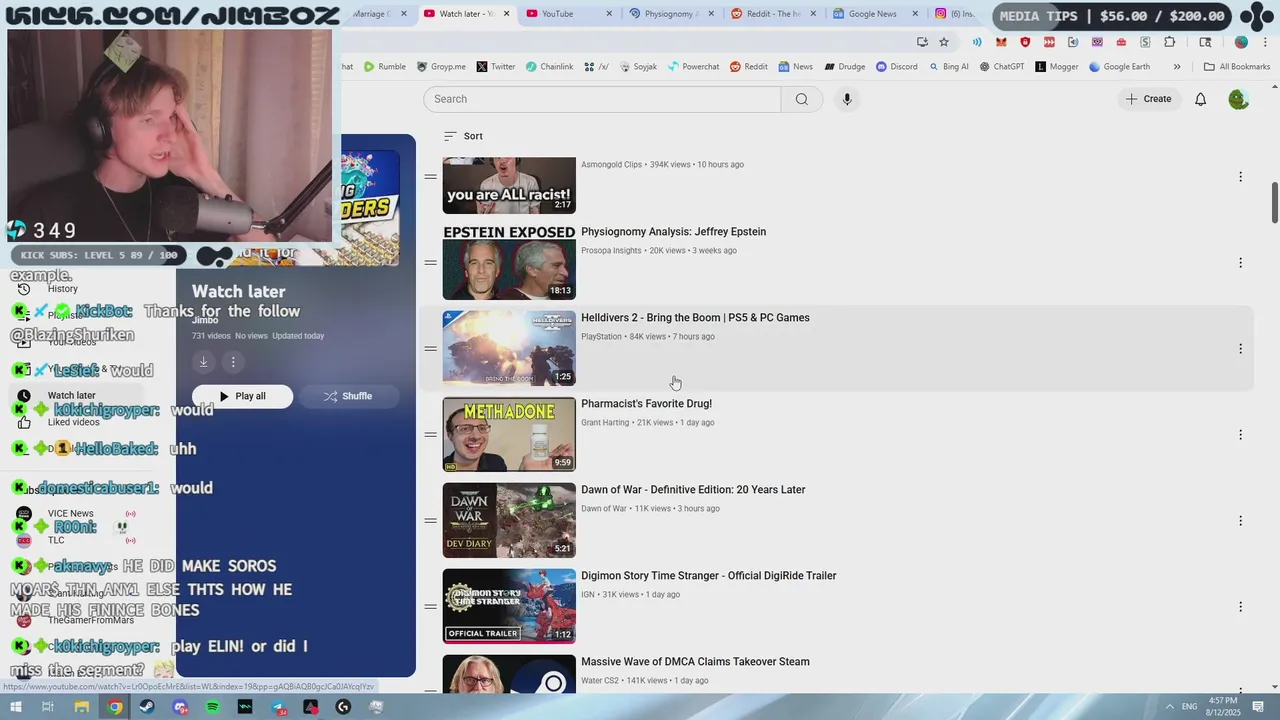Open 'Dawn of War - Definitive Edition' title

click(x=693, y=490)
